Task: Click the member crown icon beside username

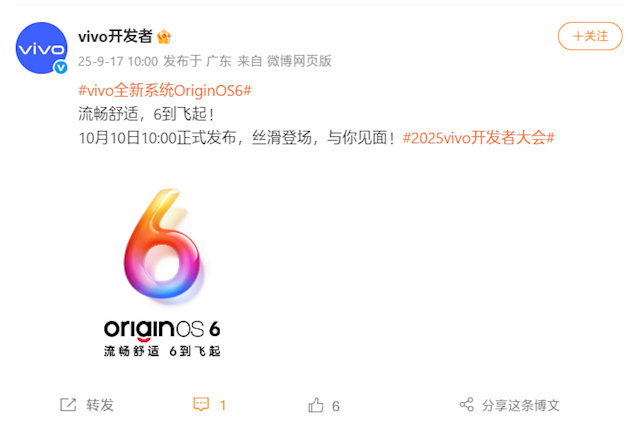Action: click(164, 37)
